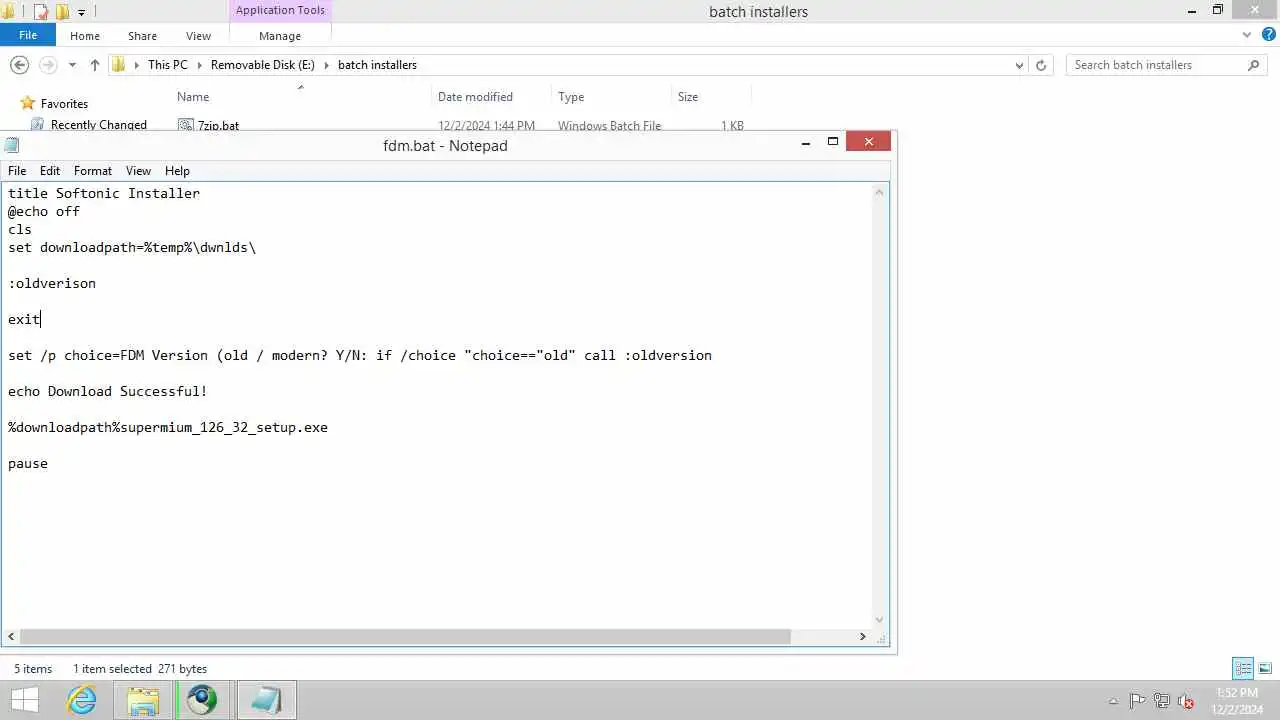Image resolution: width=1280 pixels, height=720 pixels.
Task: Open the Supermium browser taskbar icon
Action: [203, 700]
